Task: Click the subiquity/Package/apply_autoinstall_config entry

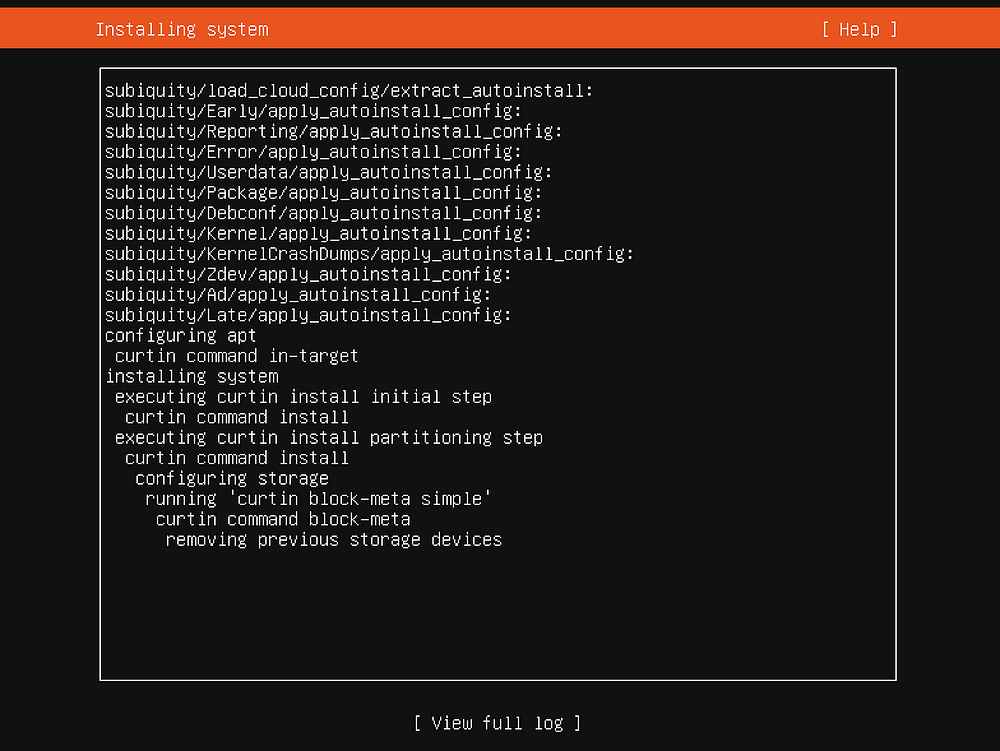Action: 323,193
